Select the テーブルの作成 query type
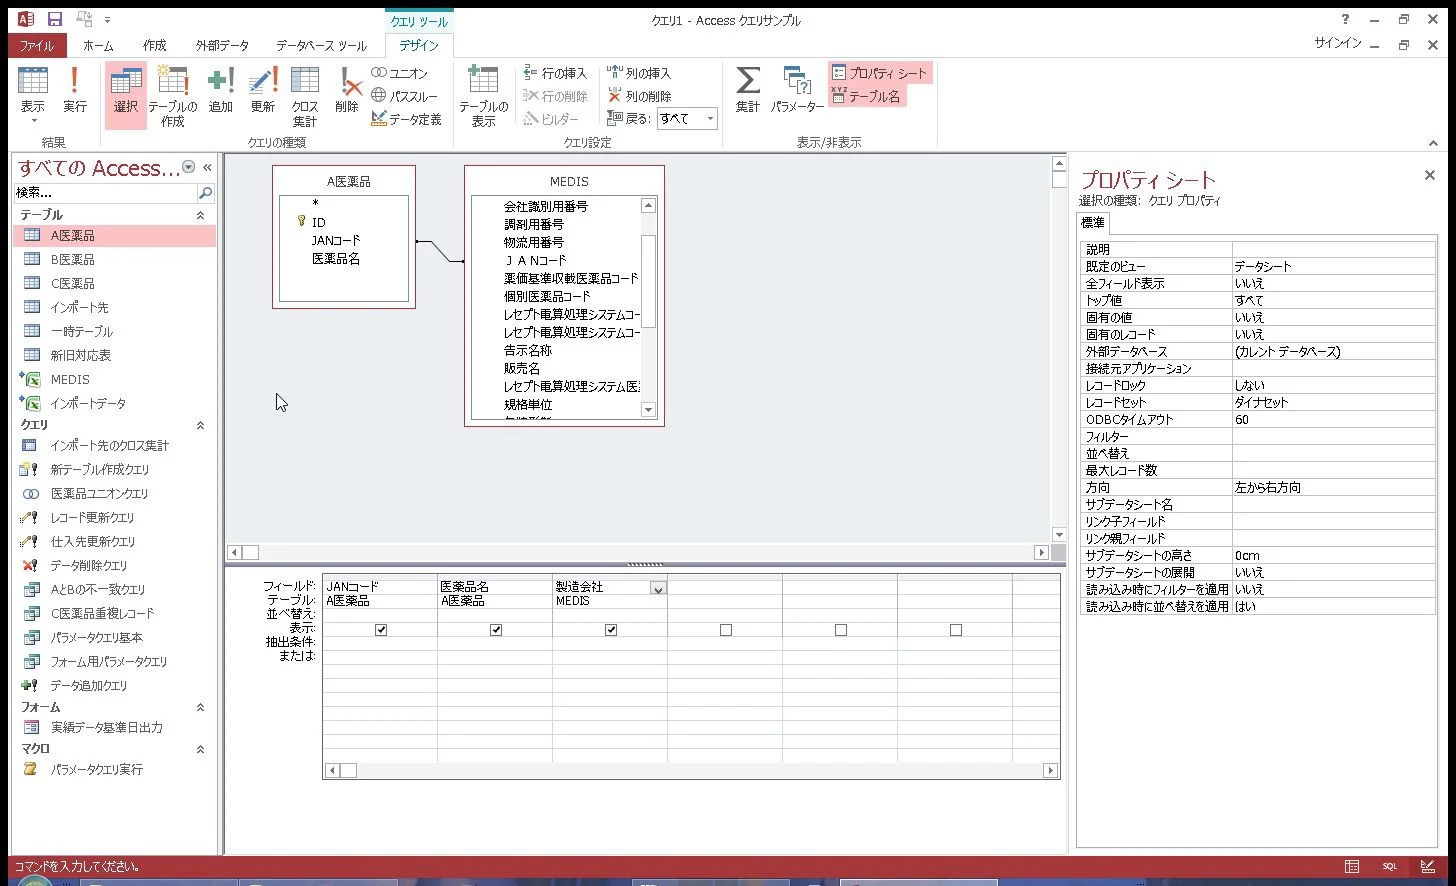1456x886 pixels. (x=173, y=96)
